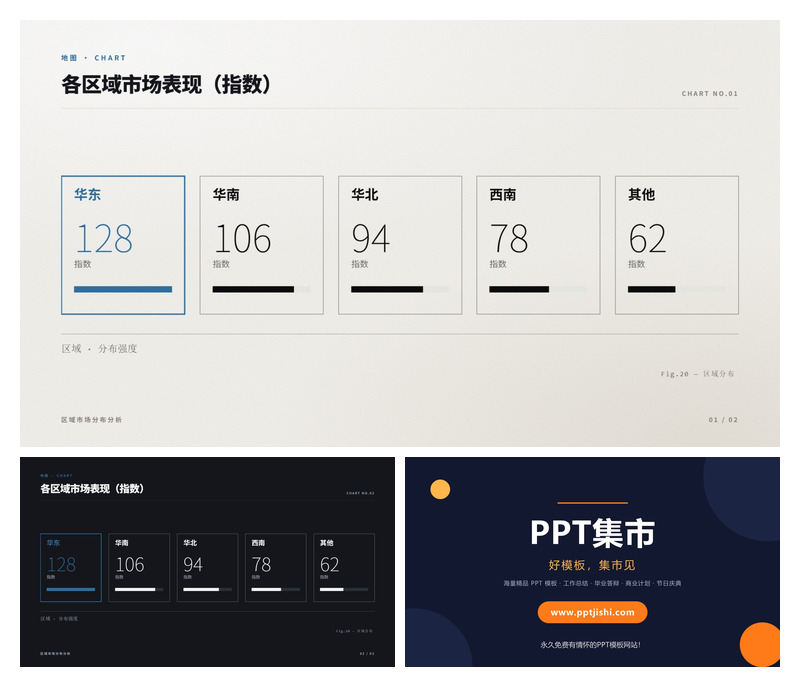
Task: Click the 华北 card on the dark slide
Action: [207, 568]
